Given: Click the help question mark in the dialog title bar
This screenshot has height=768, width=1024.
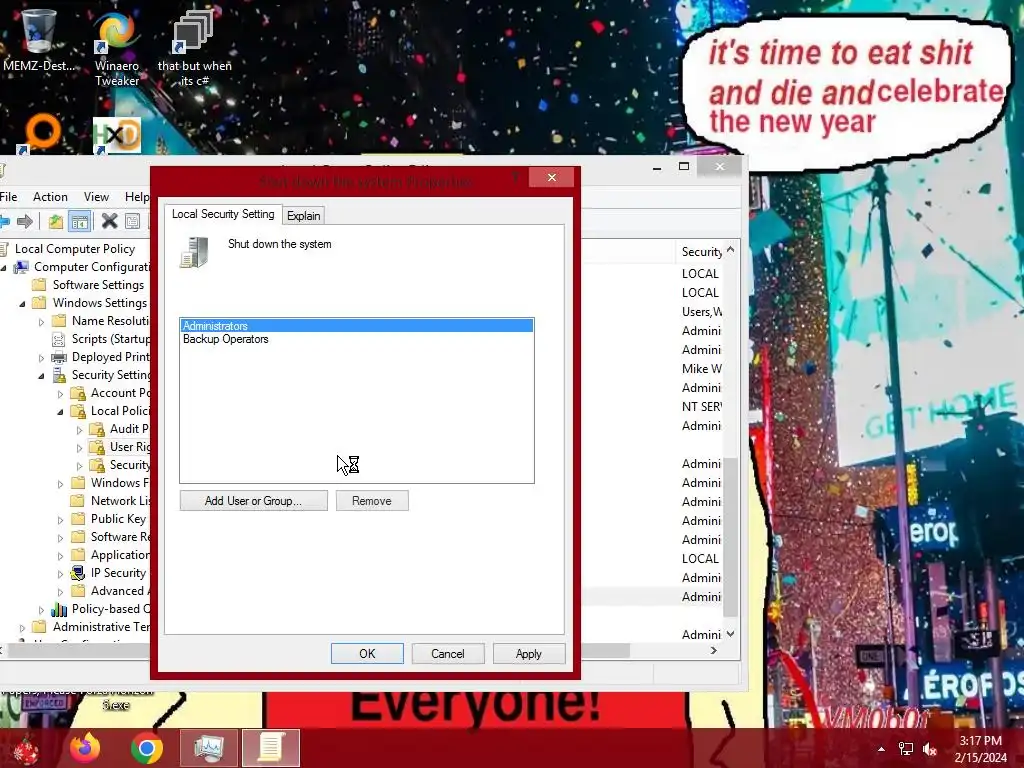Looking at the screenshot, I should point(515,178).
